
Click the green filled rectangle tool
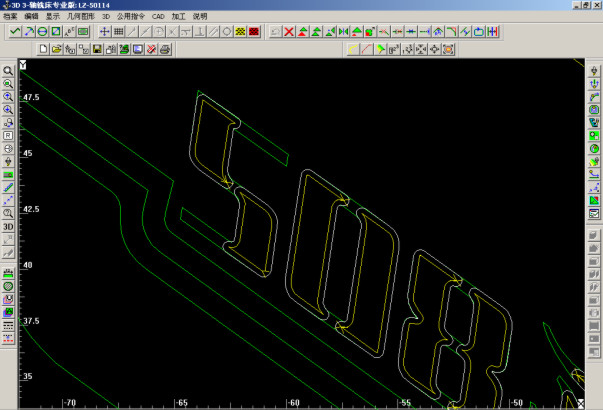83,32
